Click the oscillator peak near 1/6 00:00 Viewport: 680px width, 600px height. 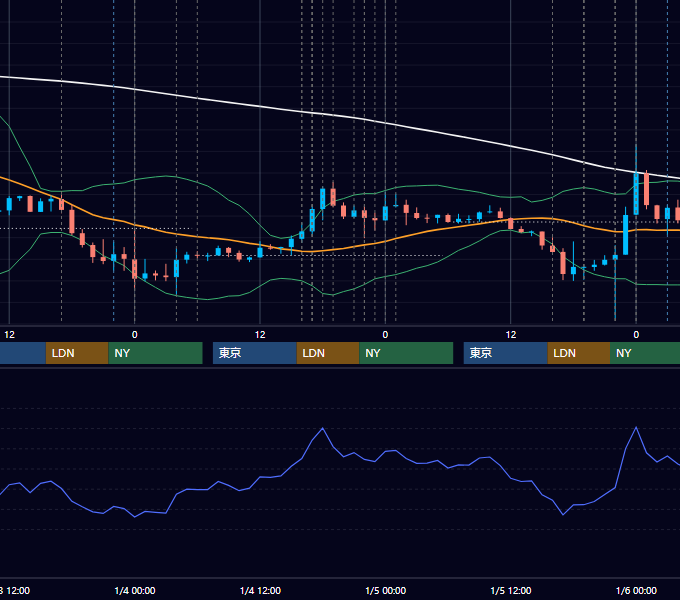pos(636,428)
